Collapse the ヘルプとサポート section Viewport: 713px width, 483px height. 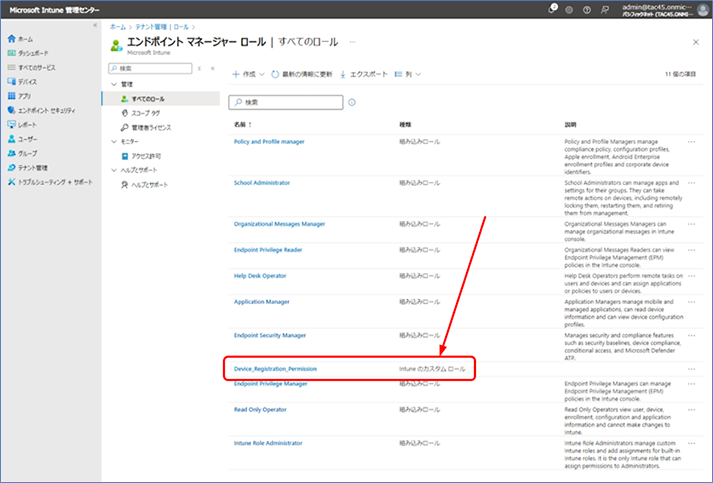(x=114, y=170)
